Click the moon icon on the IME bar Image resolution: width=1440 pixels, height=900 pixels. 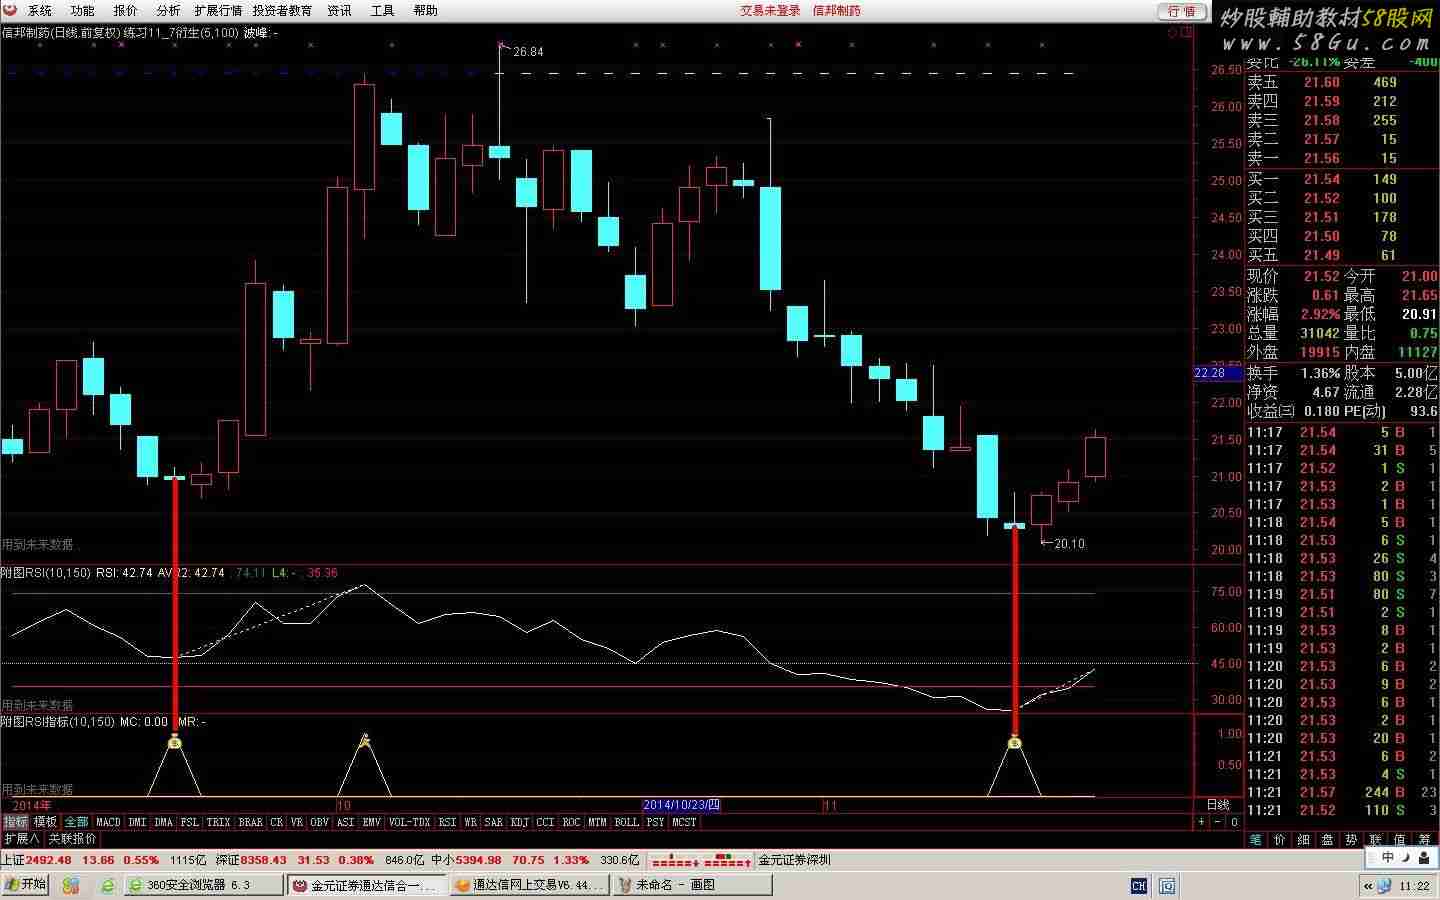(1406, 858)
